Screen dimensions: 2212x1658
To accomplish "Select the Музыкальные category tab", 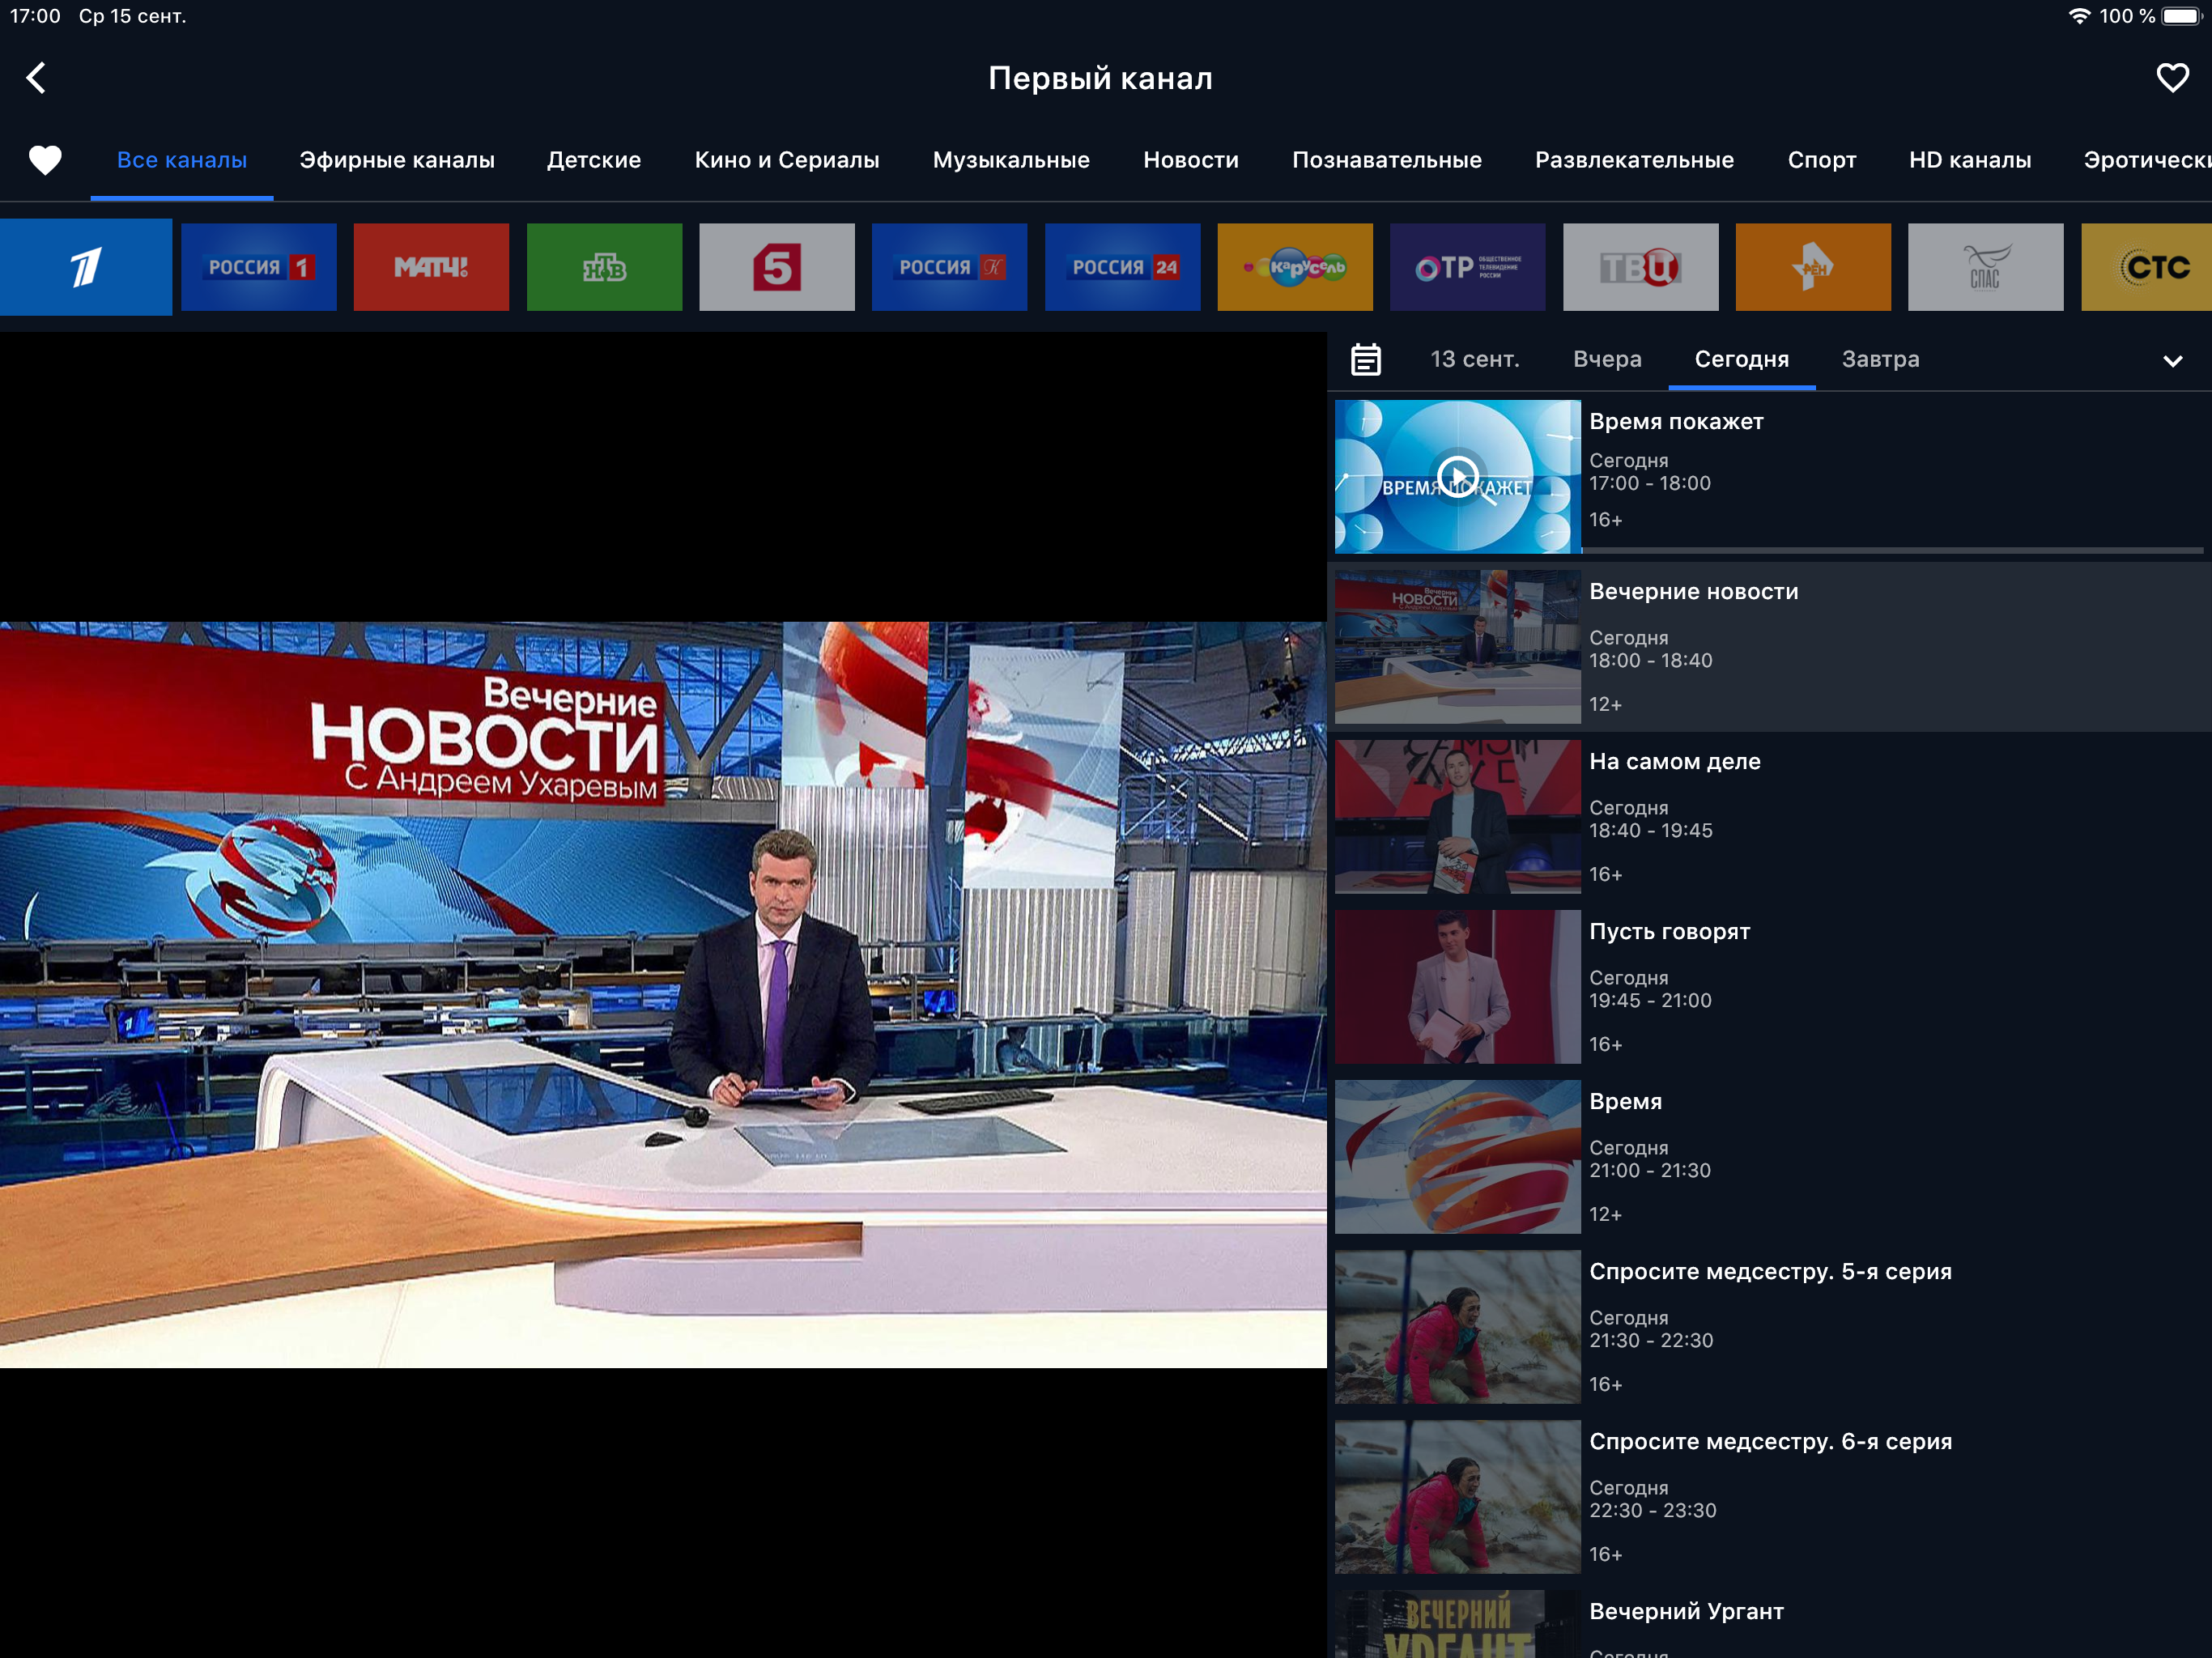I will click(1011, 160).
